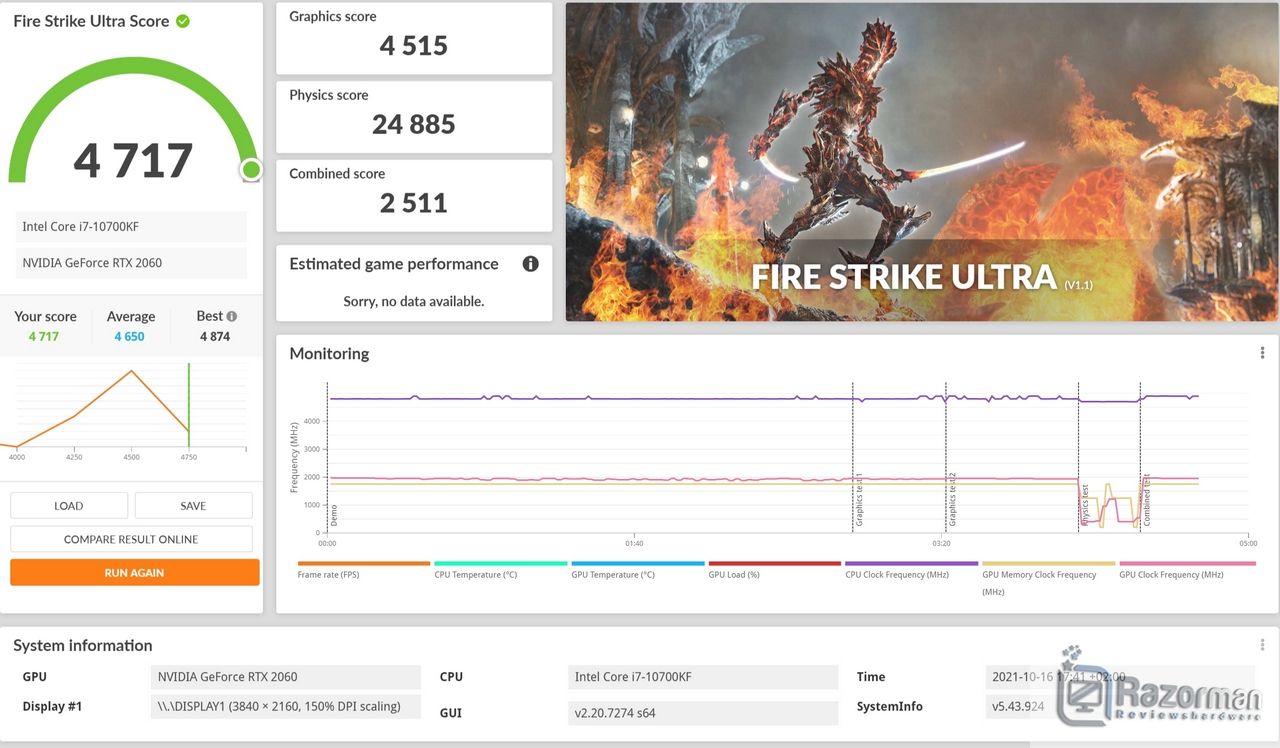Open the Estimated game performance info icon

point(531,264)
